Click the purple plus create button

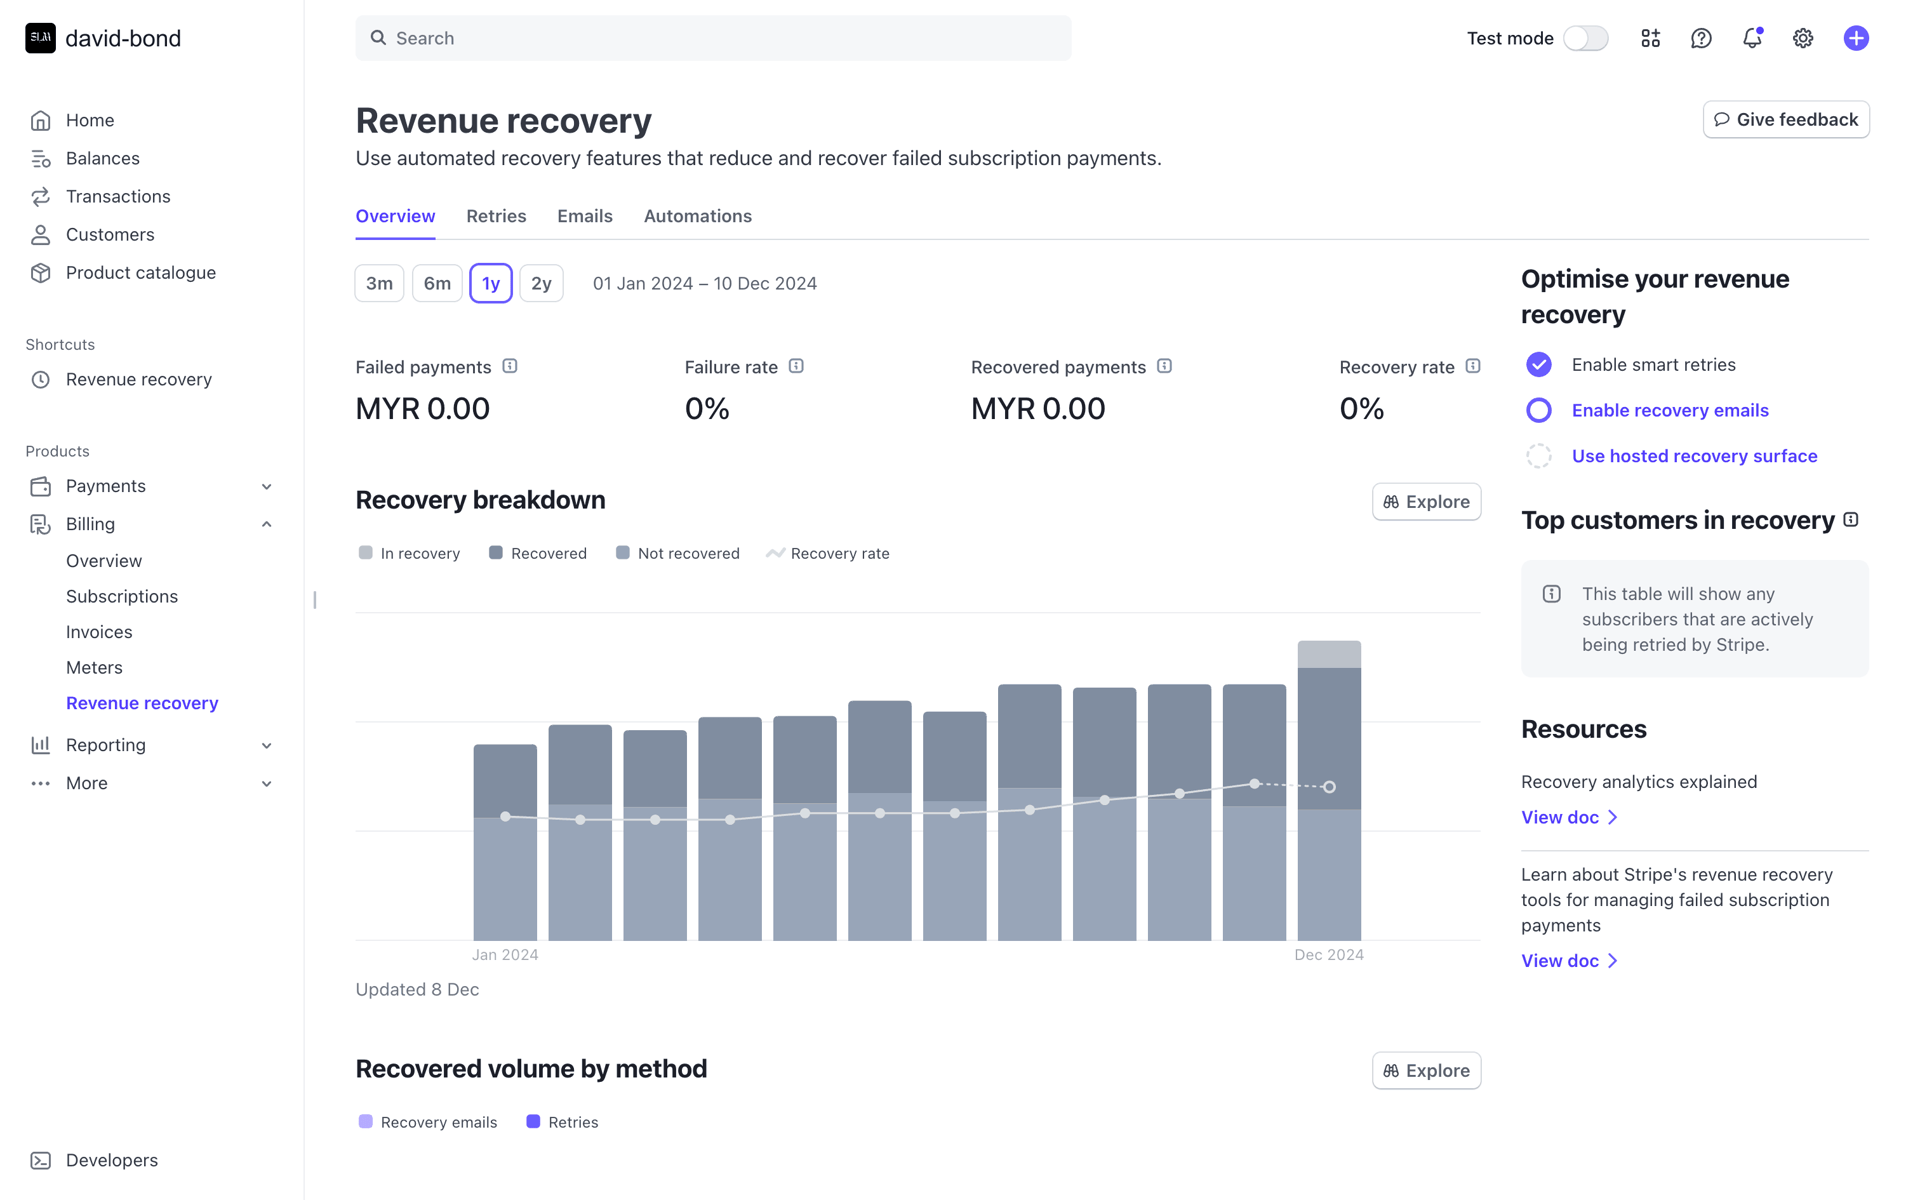pos(1856,38)
